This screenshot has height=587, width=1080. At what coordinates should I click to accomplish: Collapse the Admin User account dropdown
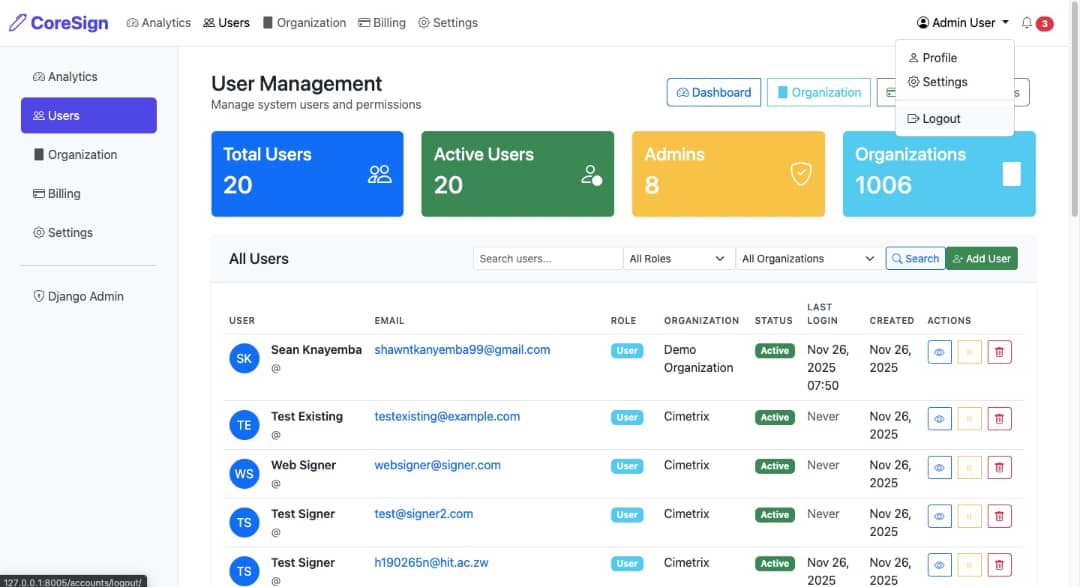point(962,23)
